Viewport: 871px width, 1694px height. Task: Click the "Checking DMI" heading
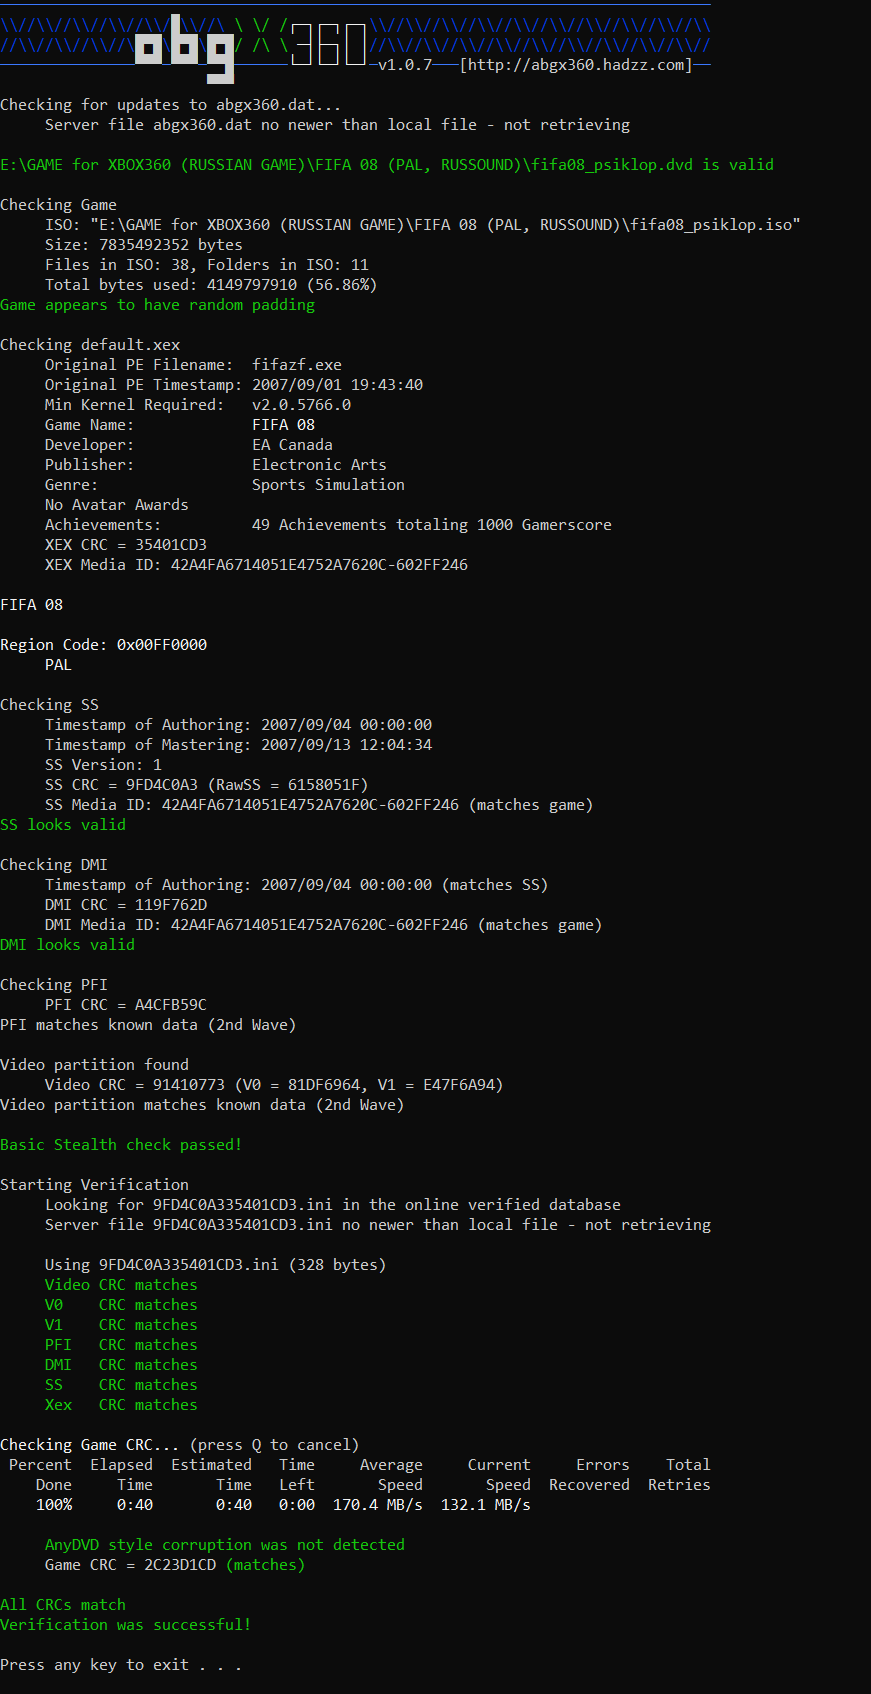(54, 865)
